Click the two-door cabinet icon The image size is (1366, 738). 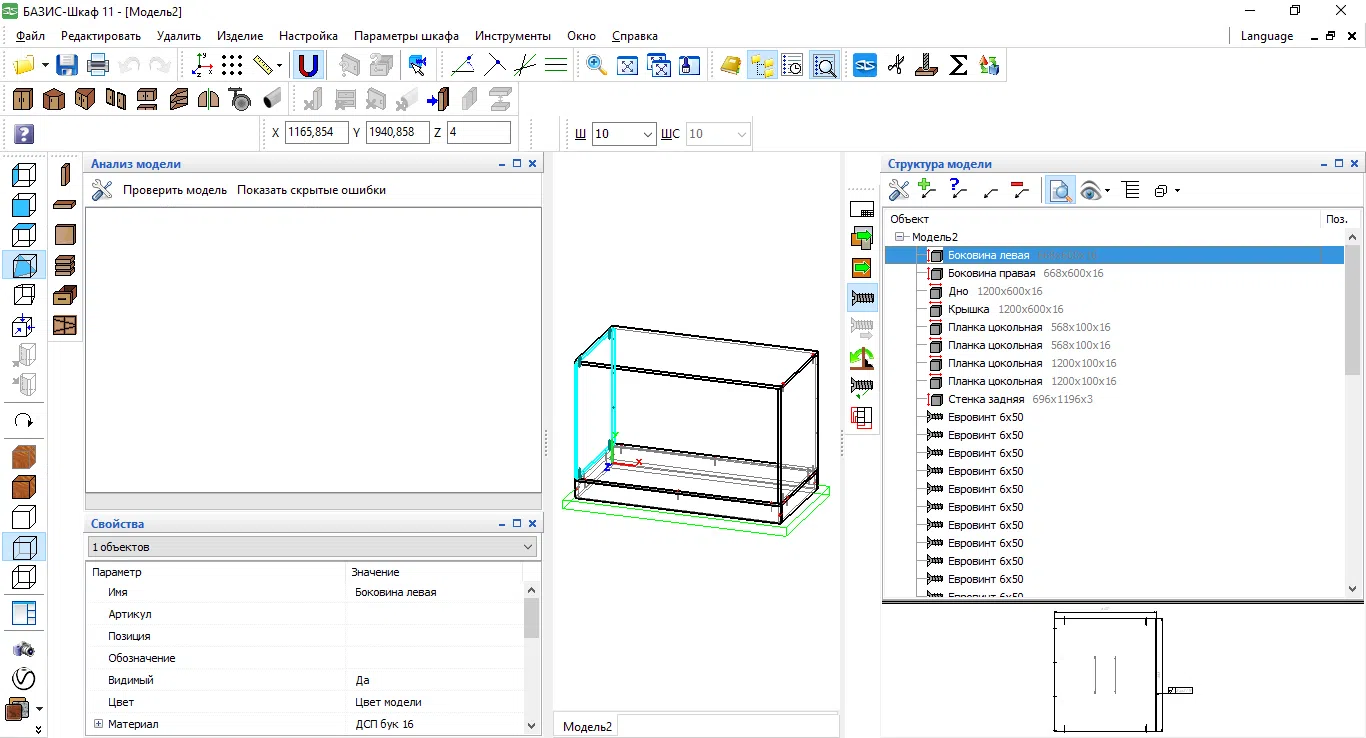(22, 99)
